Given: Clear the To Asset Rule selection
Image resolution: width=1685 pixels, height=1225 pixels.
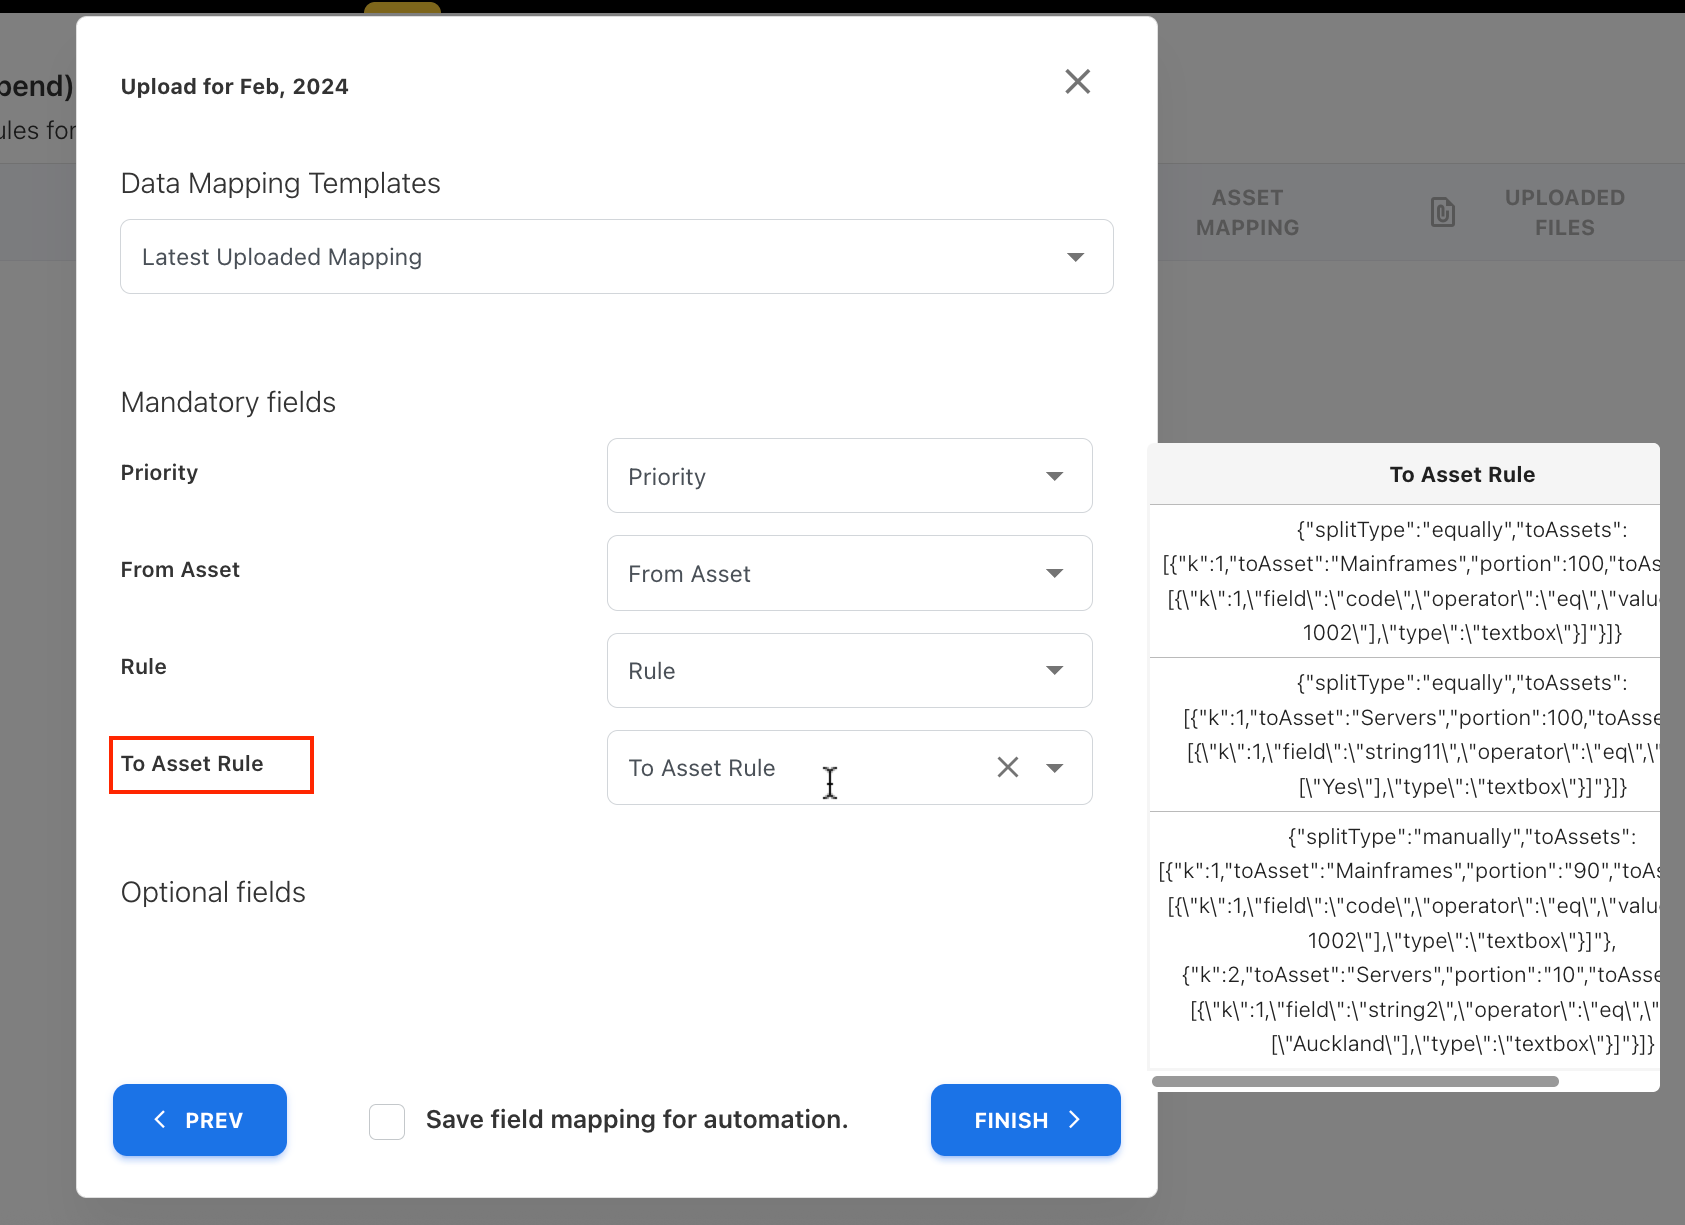Looking at the screenshot, I should pos(1008,767).
